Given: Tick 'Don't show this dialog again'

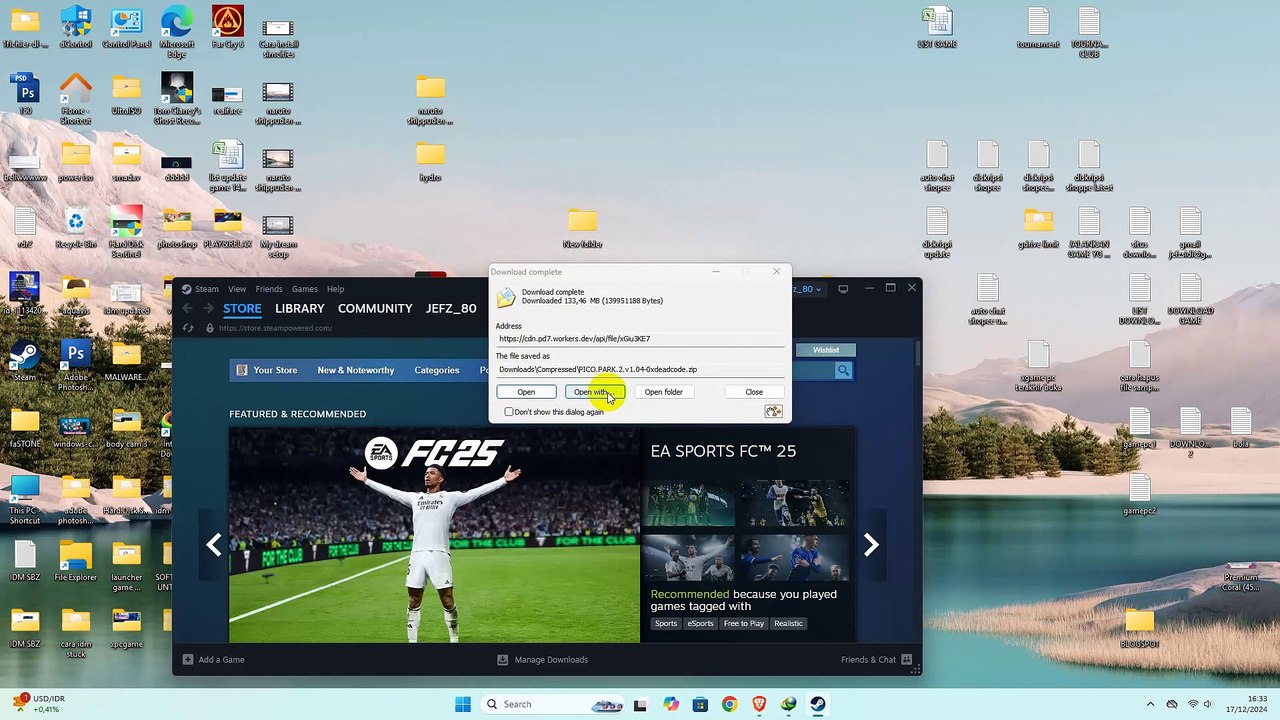Looking at the screenshot, I should pyautogui.click(x=509, y=412).
